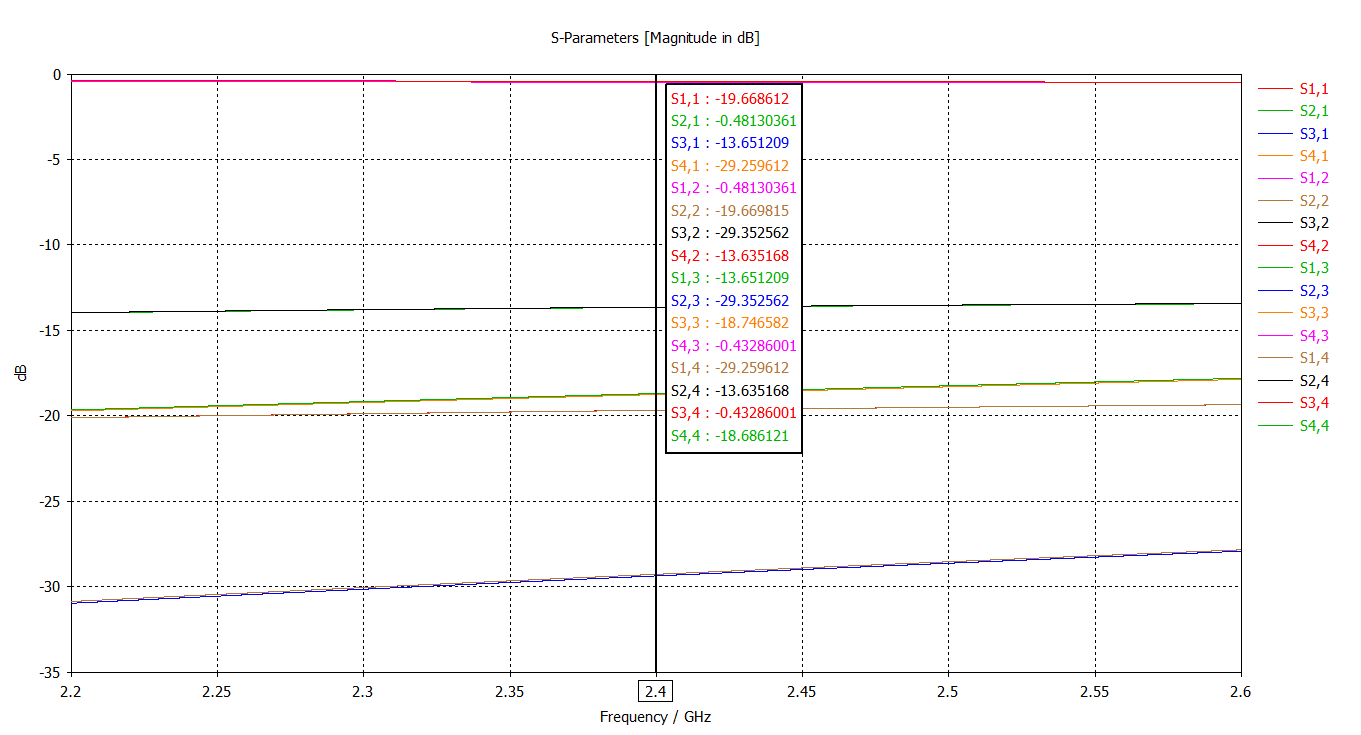The height and width of the screenshot is (735, 1361).
Task: Click the vertical dB axis label
Action: click(x=19, y=372)
